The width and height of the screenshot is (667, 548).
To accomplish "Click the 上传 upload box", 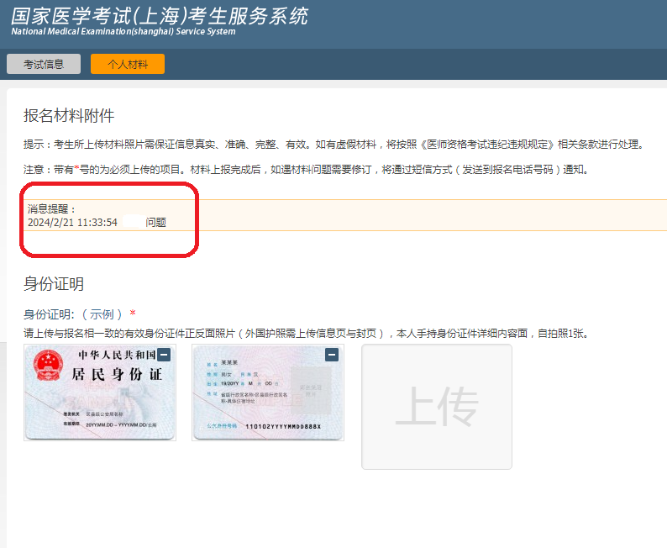I will tap(436, 407).
